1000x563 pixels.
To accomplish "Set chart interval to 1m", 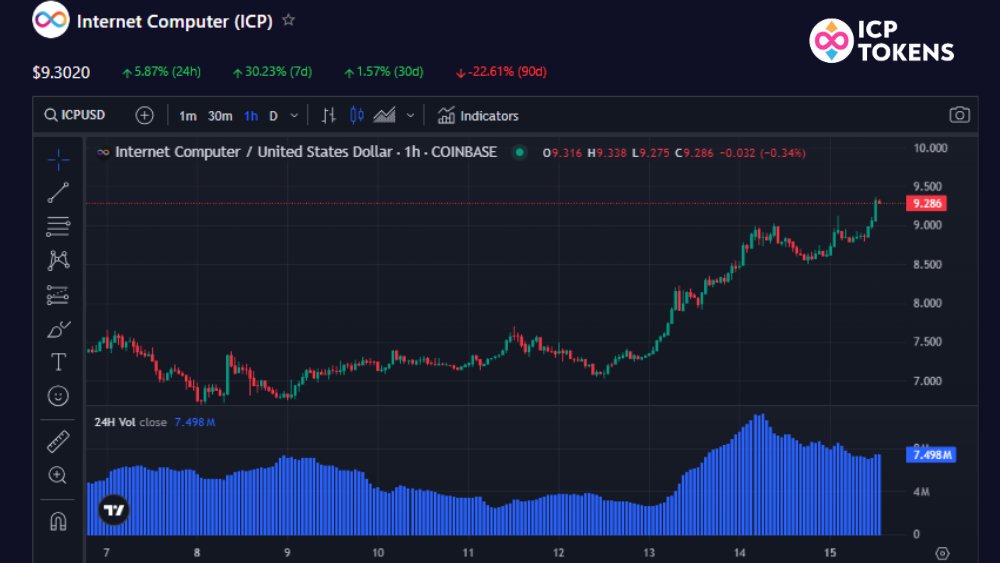I will [x=188, y=116].
